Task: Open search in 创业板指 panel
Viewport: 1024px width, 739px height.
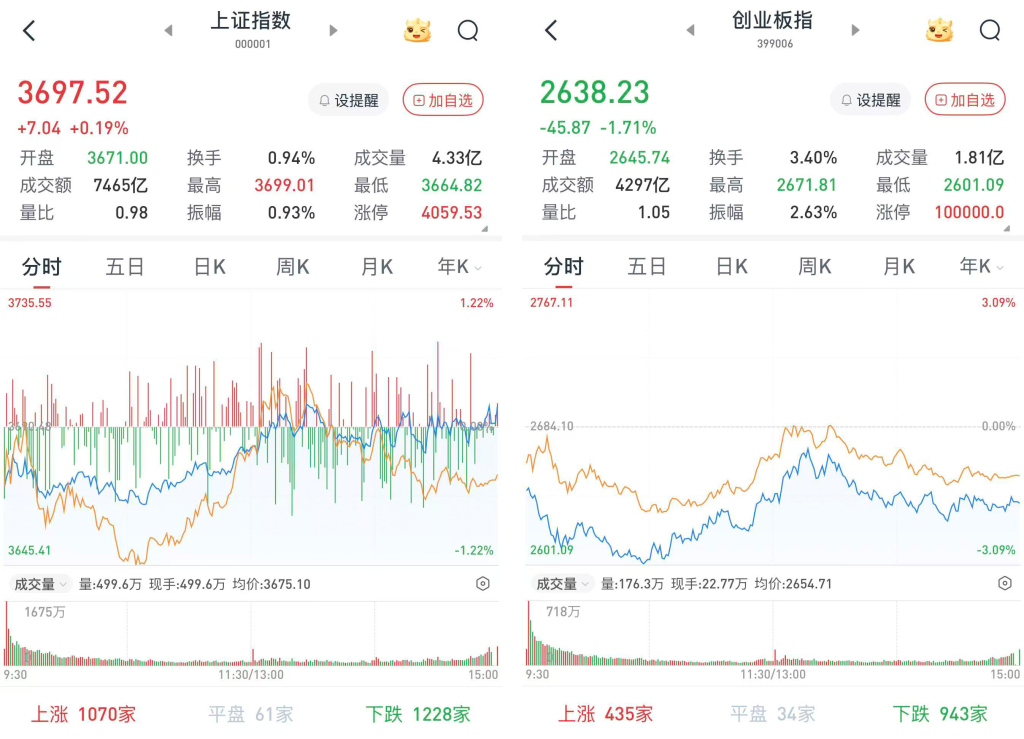Action: coord(990,30)
